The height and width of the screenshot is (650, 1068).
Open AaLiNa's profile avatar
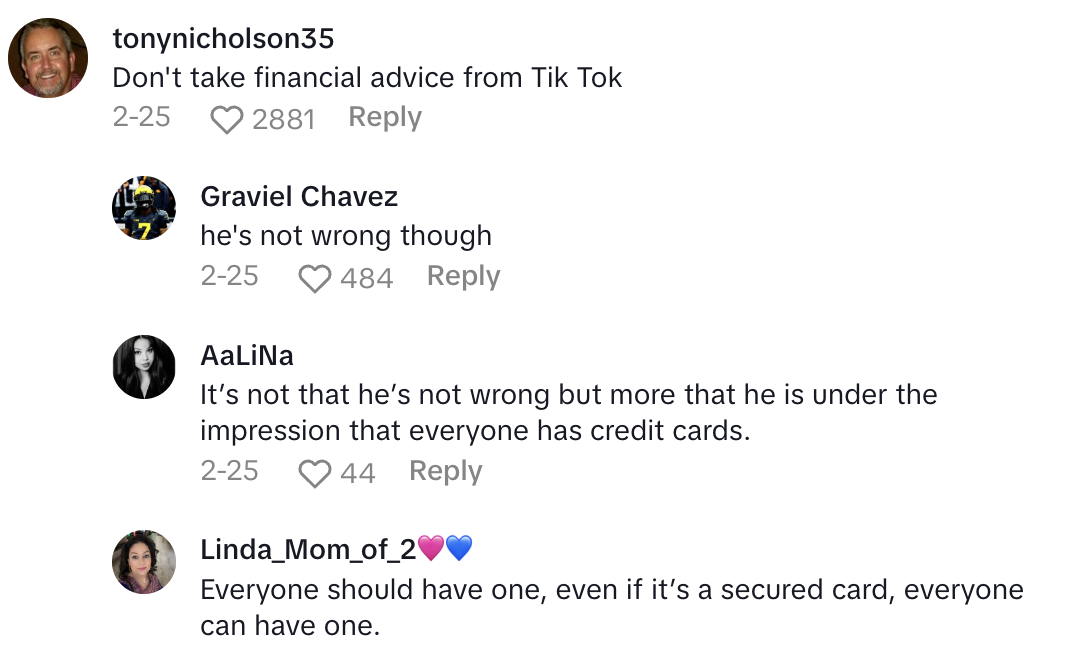(x=144, y=367)
